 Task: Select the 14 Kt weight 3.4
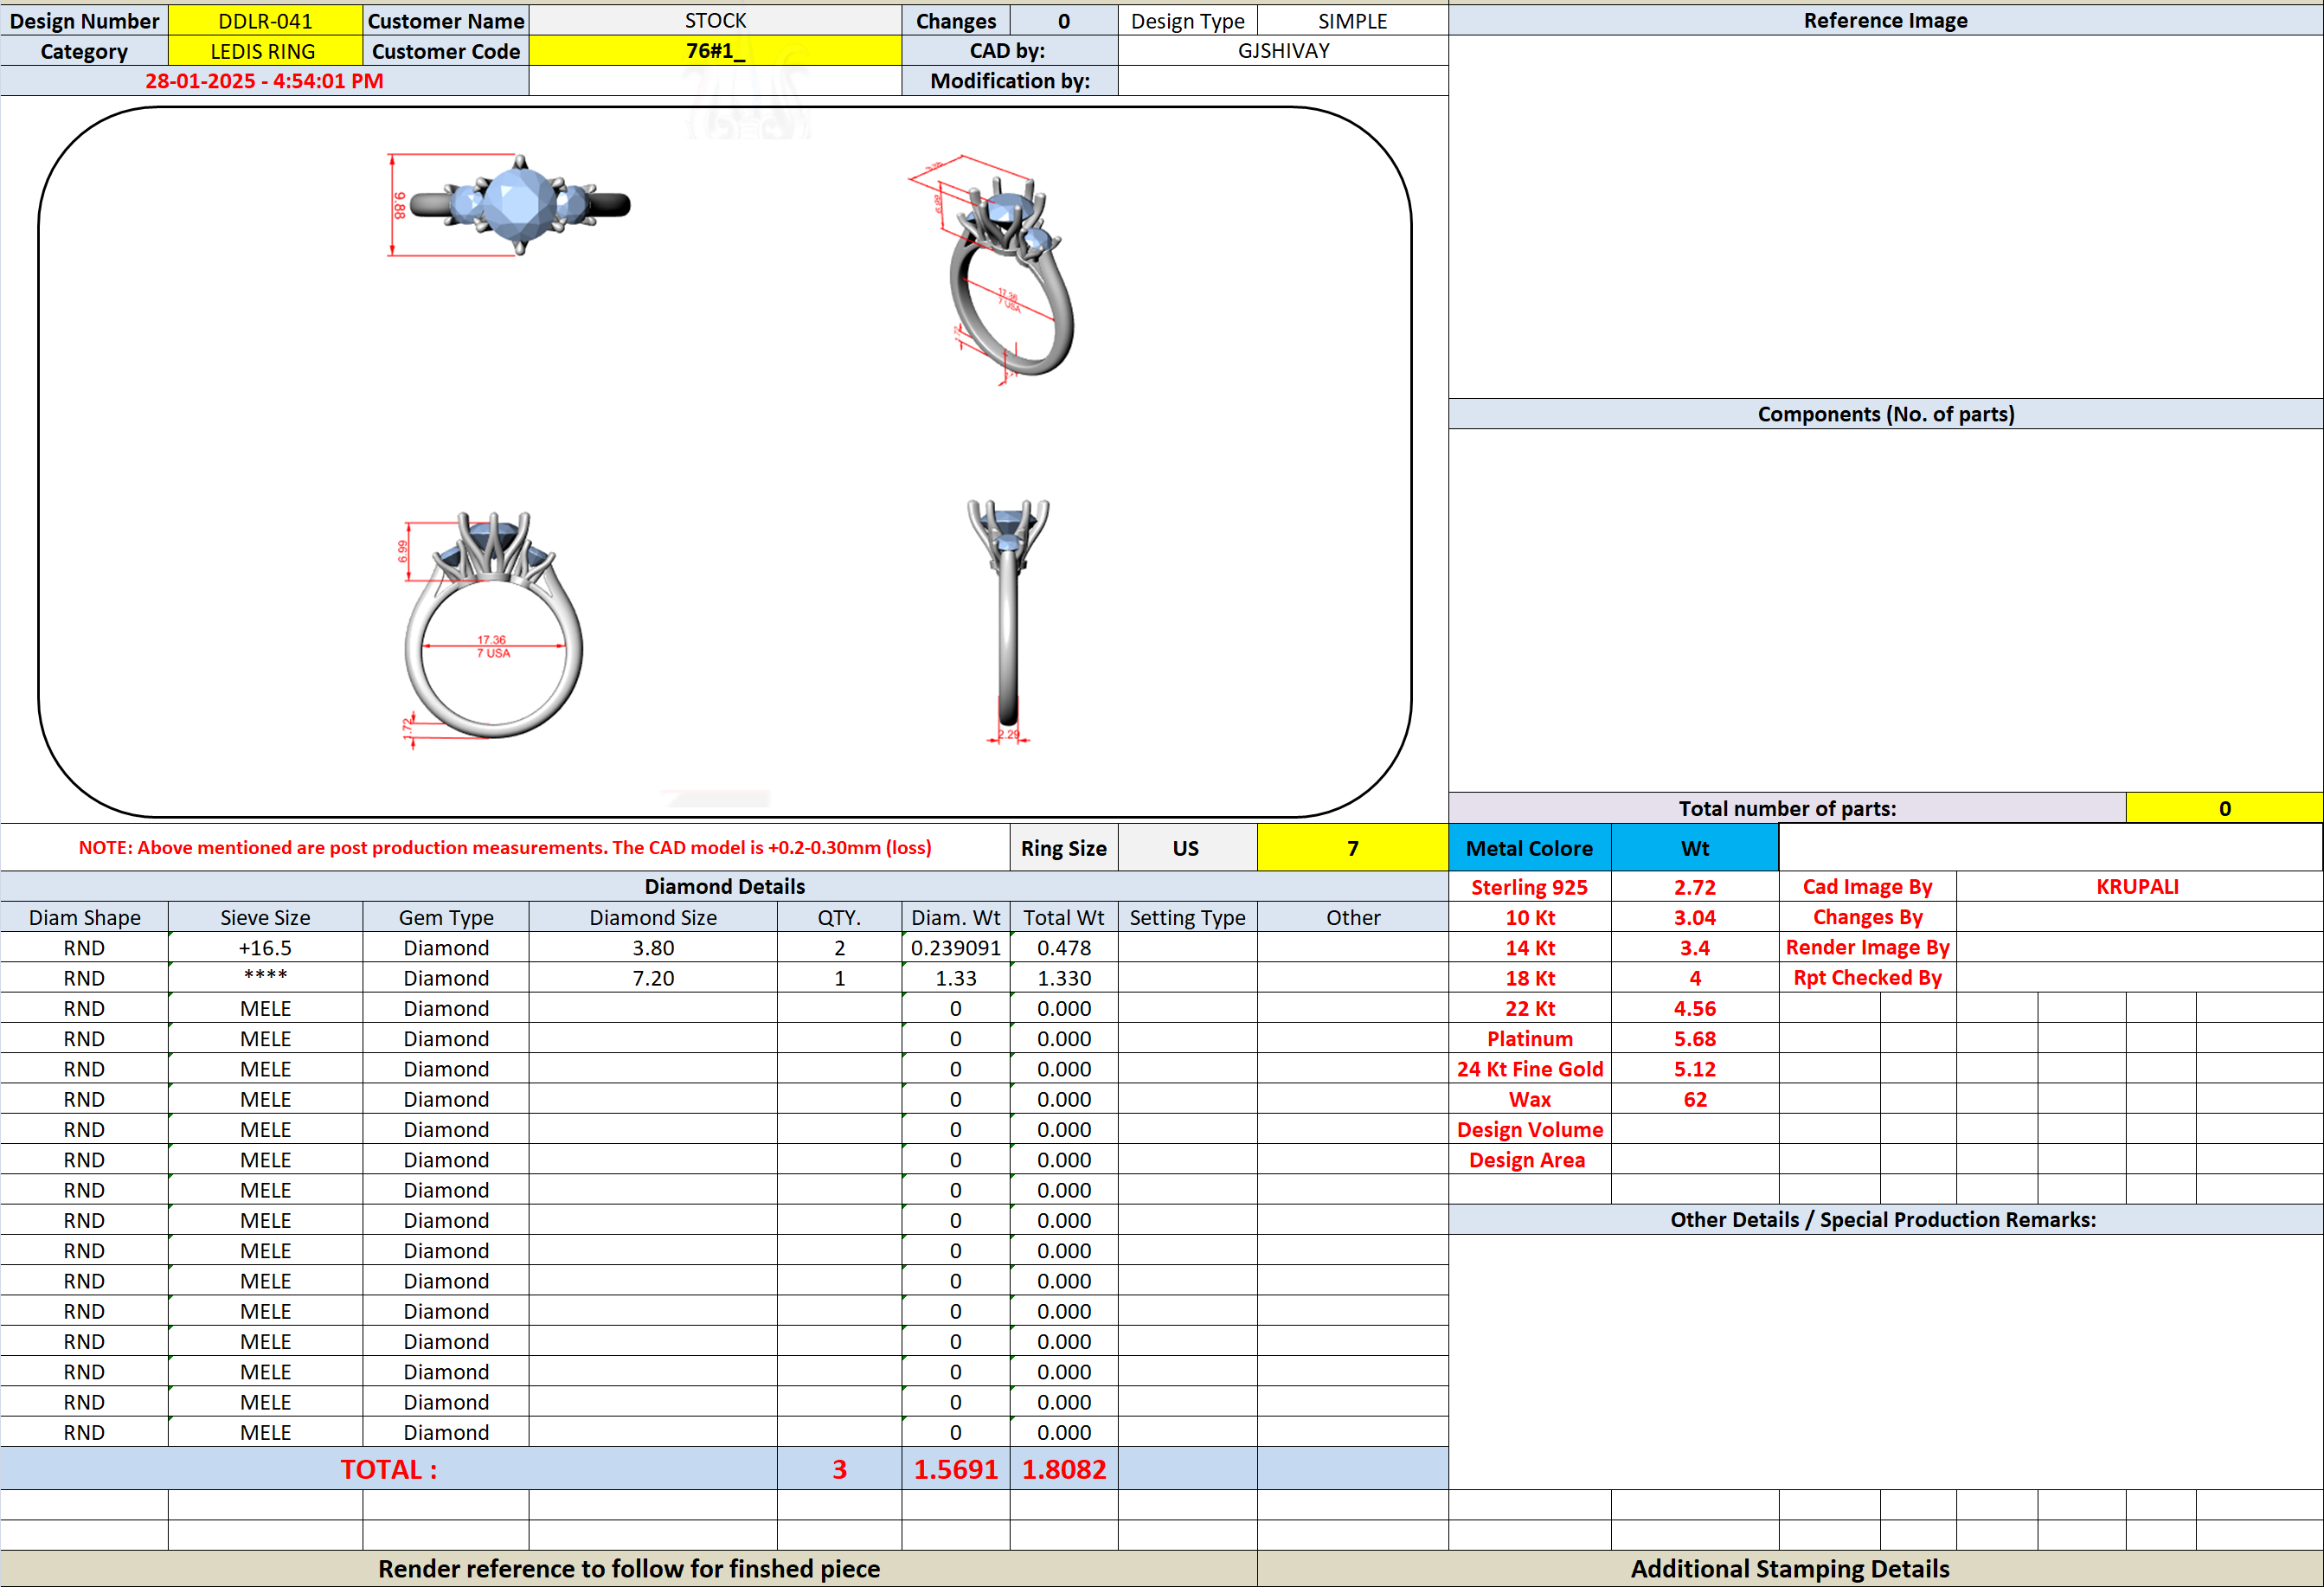coord(1694,947)
